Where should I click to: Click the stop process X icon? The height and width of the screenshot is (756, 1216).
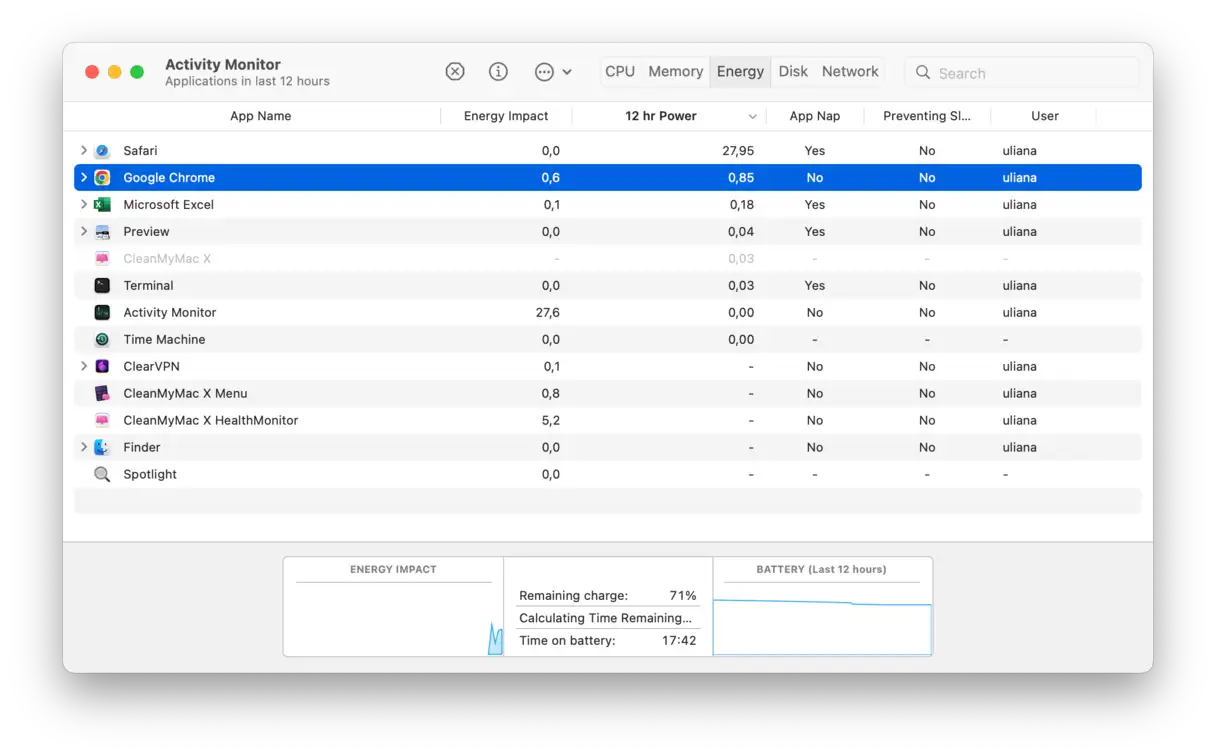tap(455, 72)
